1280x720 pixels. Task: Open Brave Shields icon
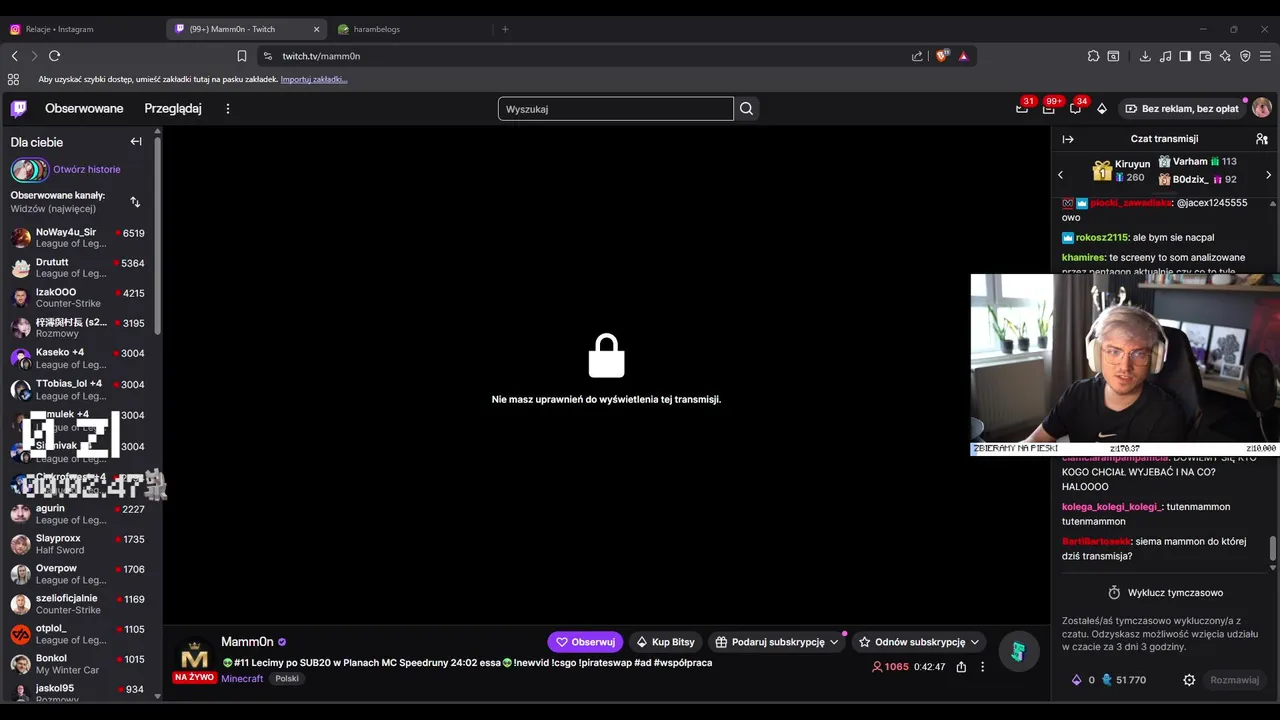coord(941,56)
